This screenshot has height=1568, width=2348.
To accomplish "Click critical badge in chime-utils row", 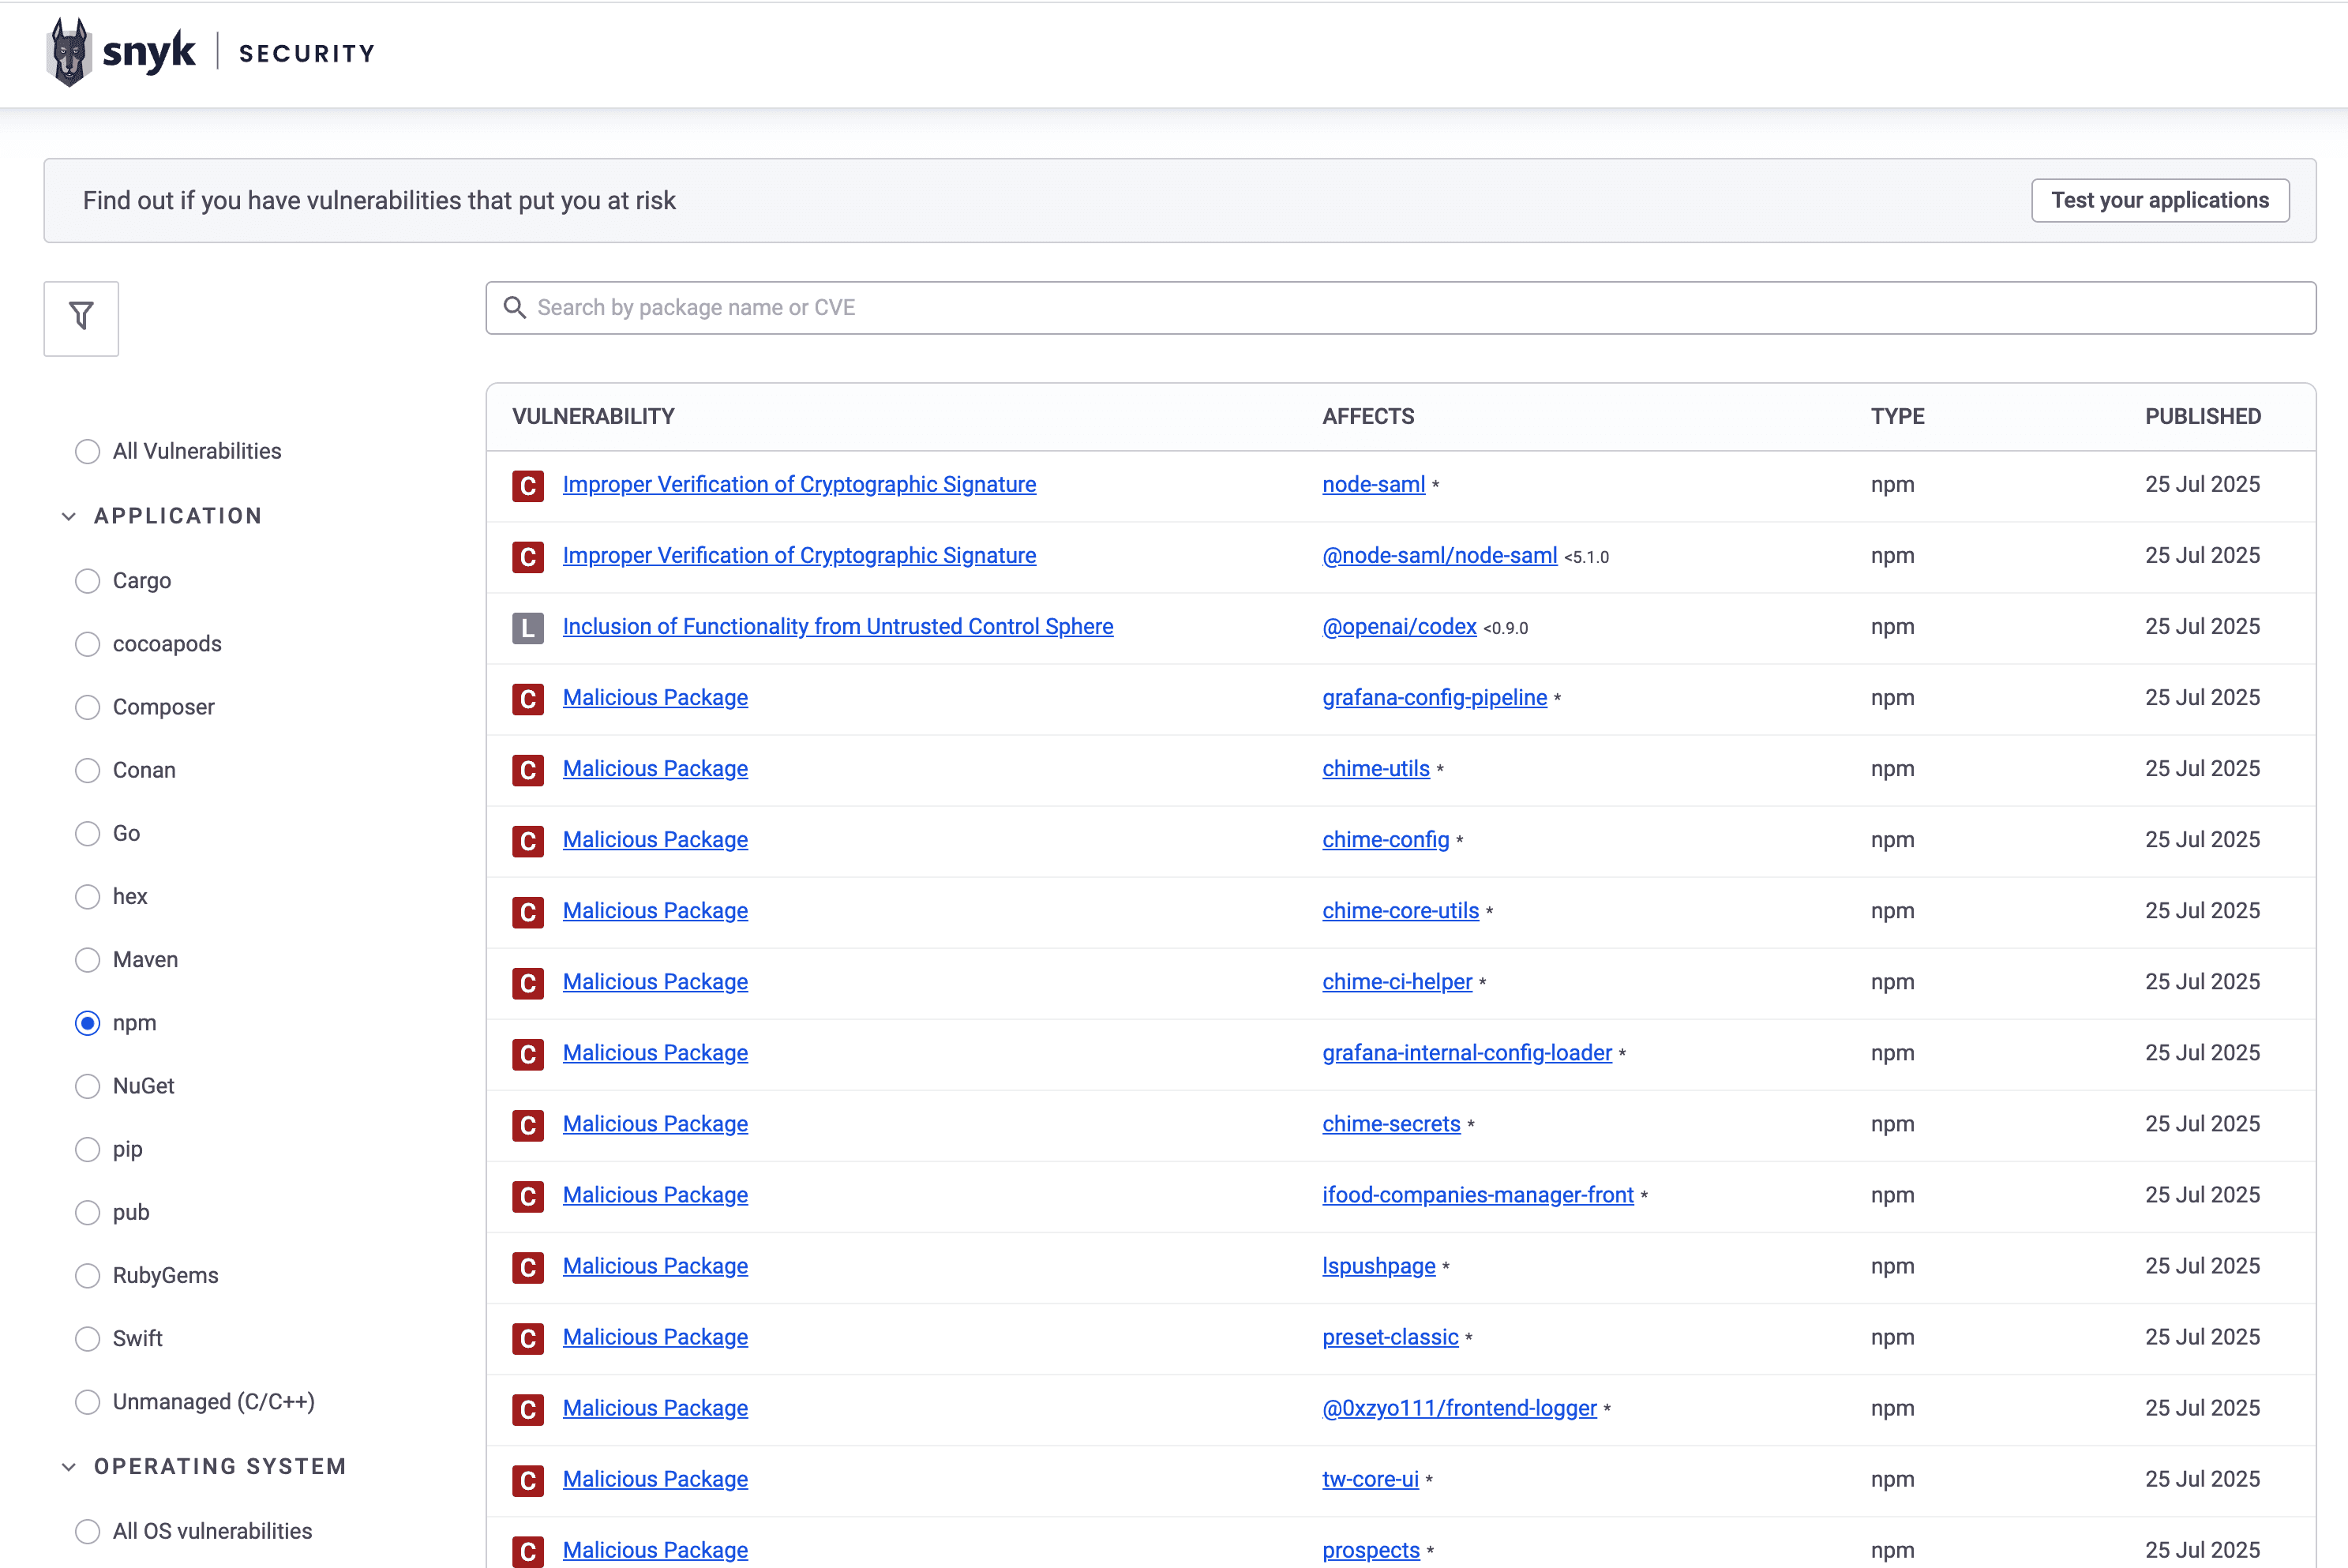I will tap(528, 770).
